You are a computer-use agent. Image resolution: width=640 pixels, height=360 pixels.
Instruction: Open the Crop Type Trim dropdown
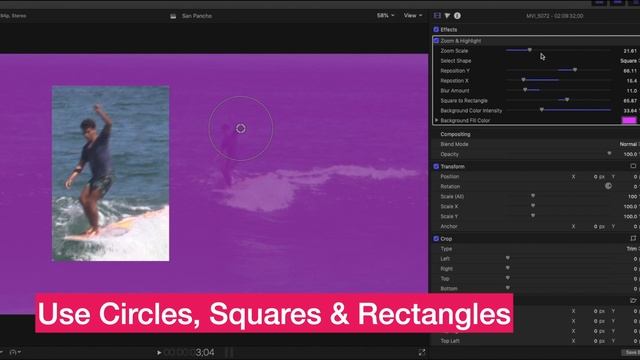(x=633, y=249)
